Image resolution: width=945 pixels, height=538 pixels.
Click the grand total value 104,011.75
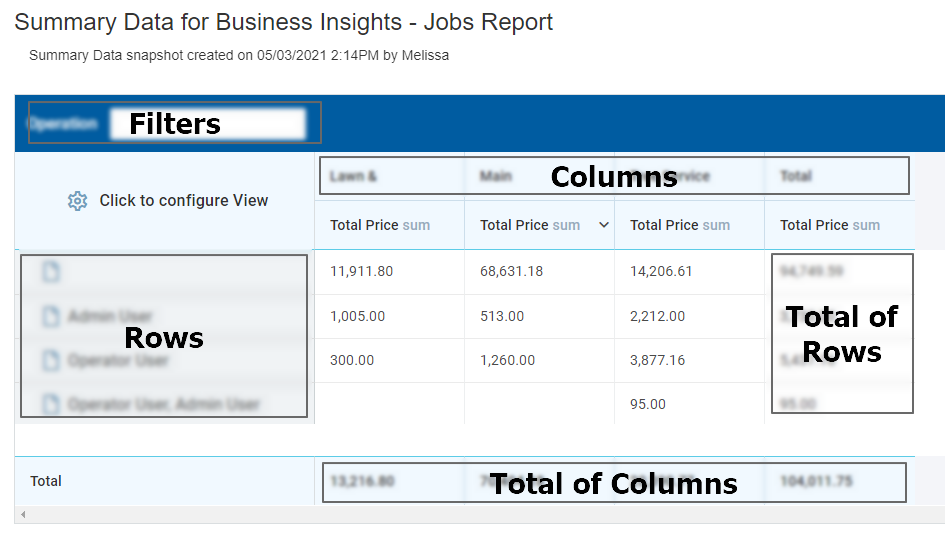coord(815,481)
